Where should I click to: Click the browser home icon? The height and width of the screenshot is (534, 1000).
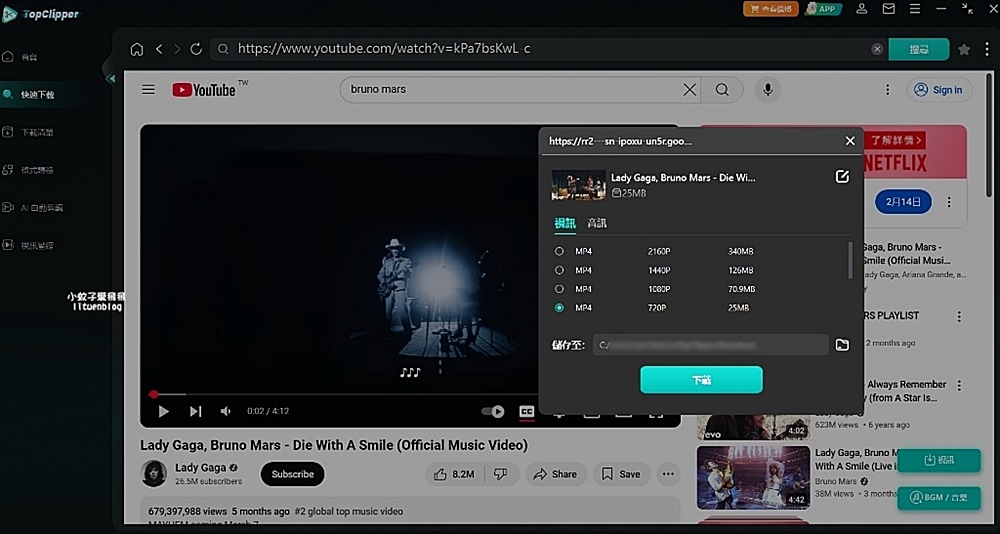tap(136, 49)
